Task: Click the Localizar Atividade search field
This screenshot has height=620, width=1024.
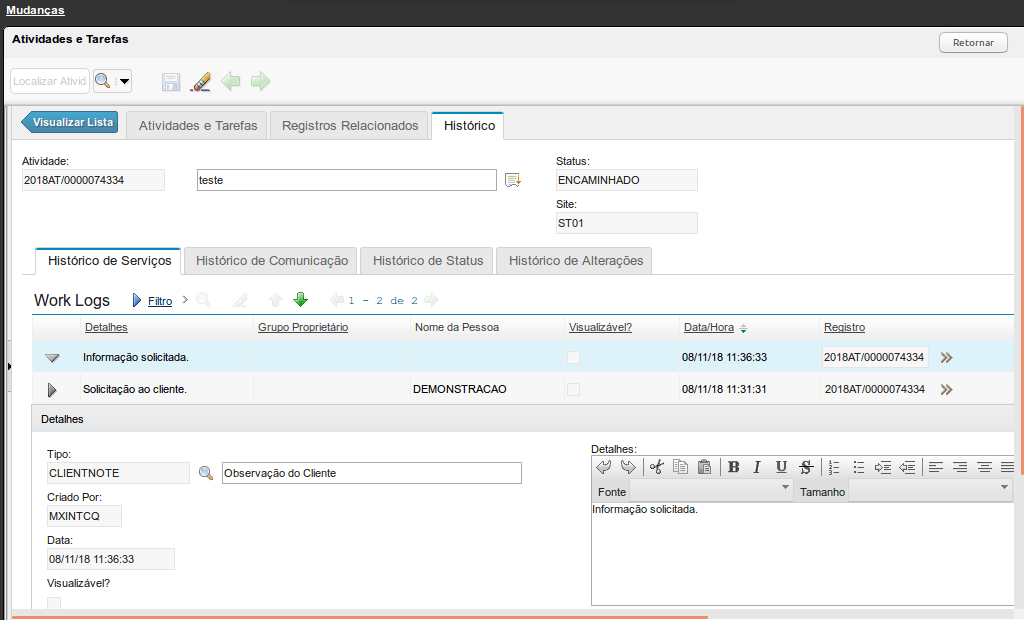Action: click(x=50, y=81)
